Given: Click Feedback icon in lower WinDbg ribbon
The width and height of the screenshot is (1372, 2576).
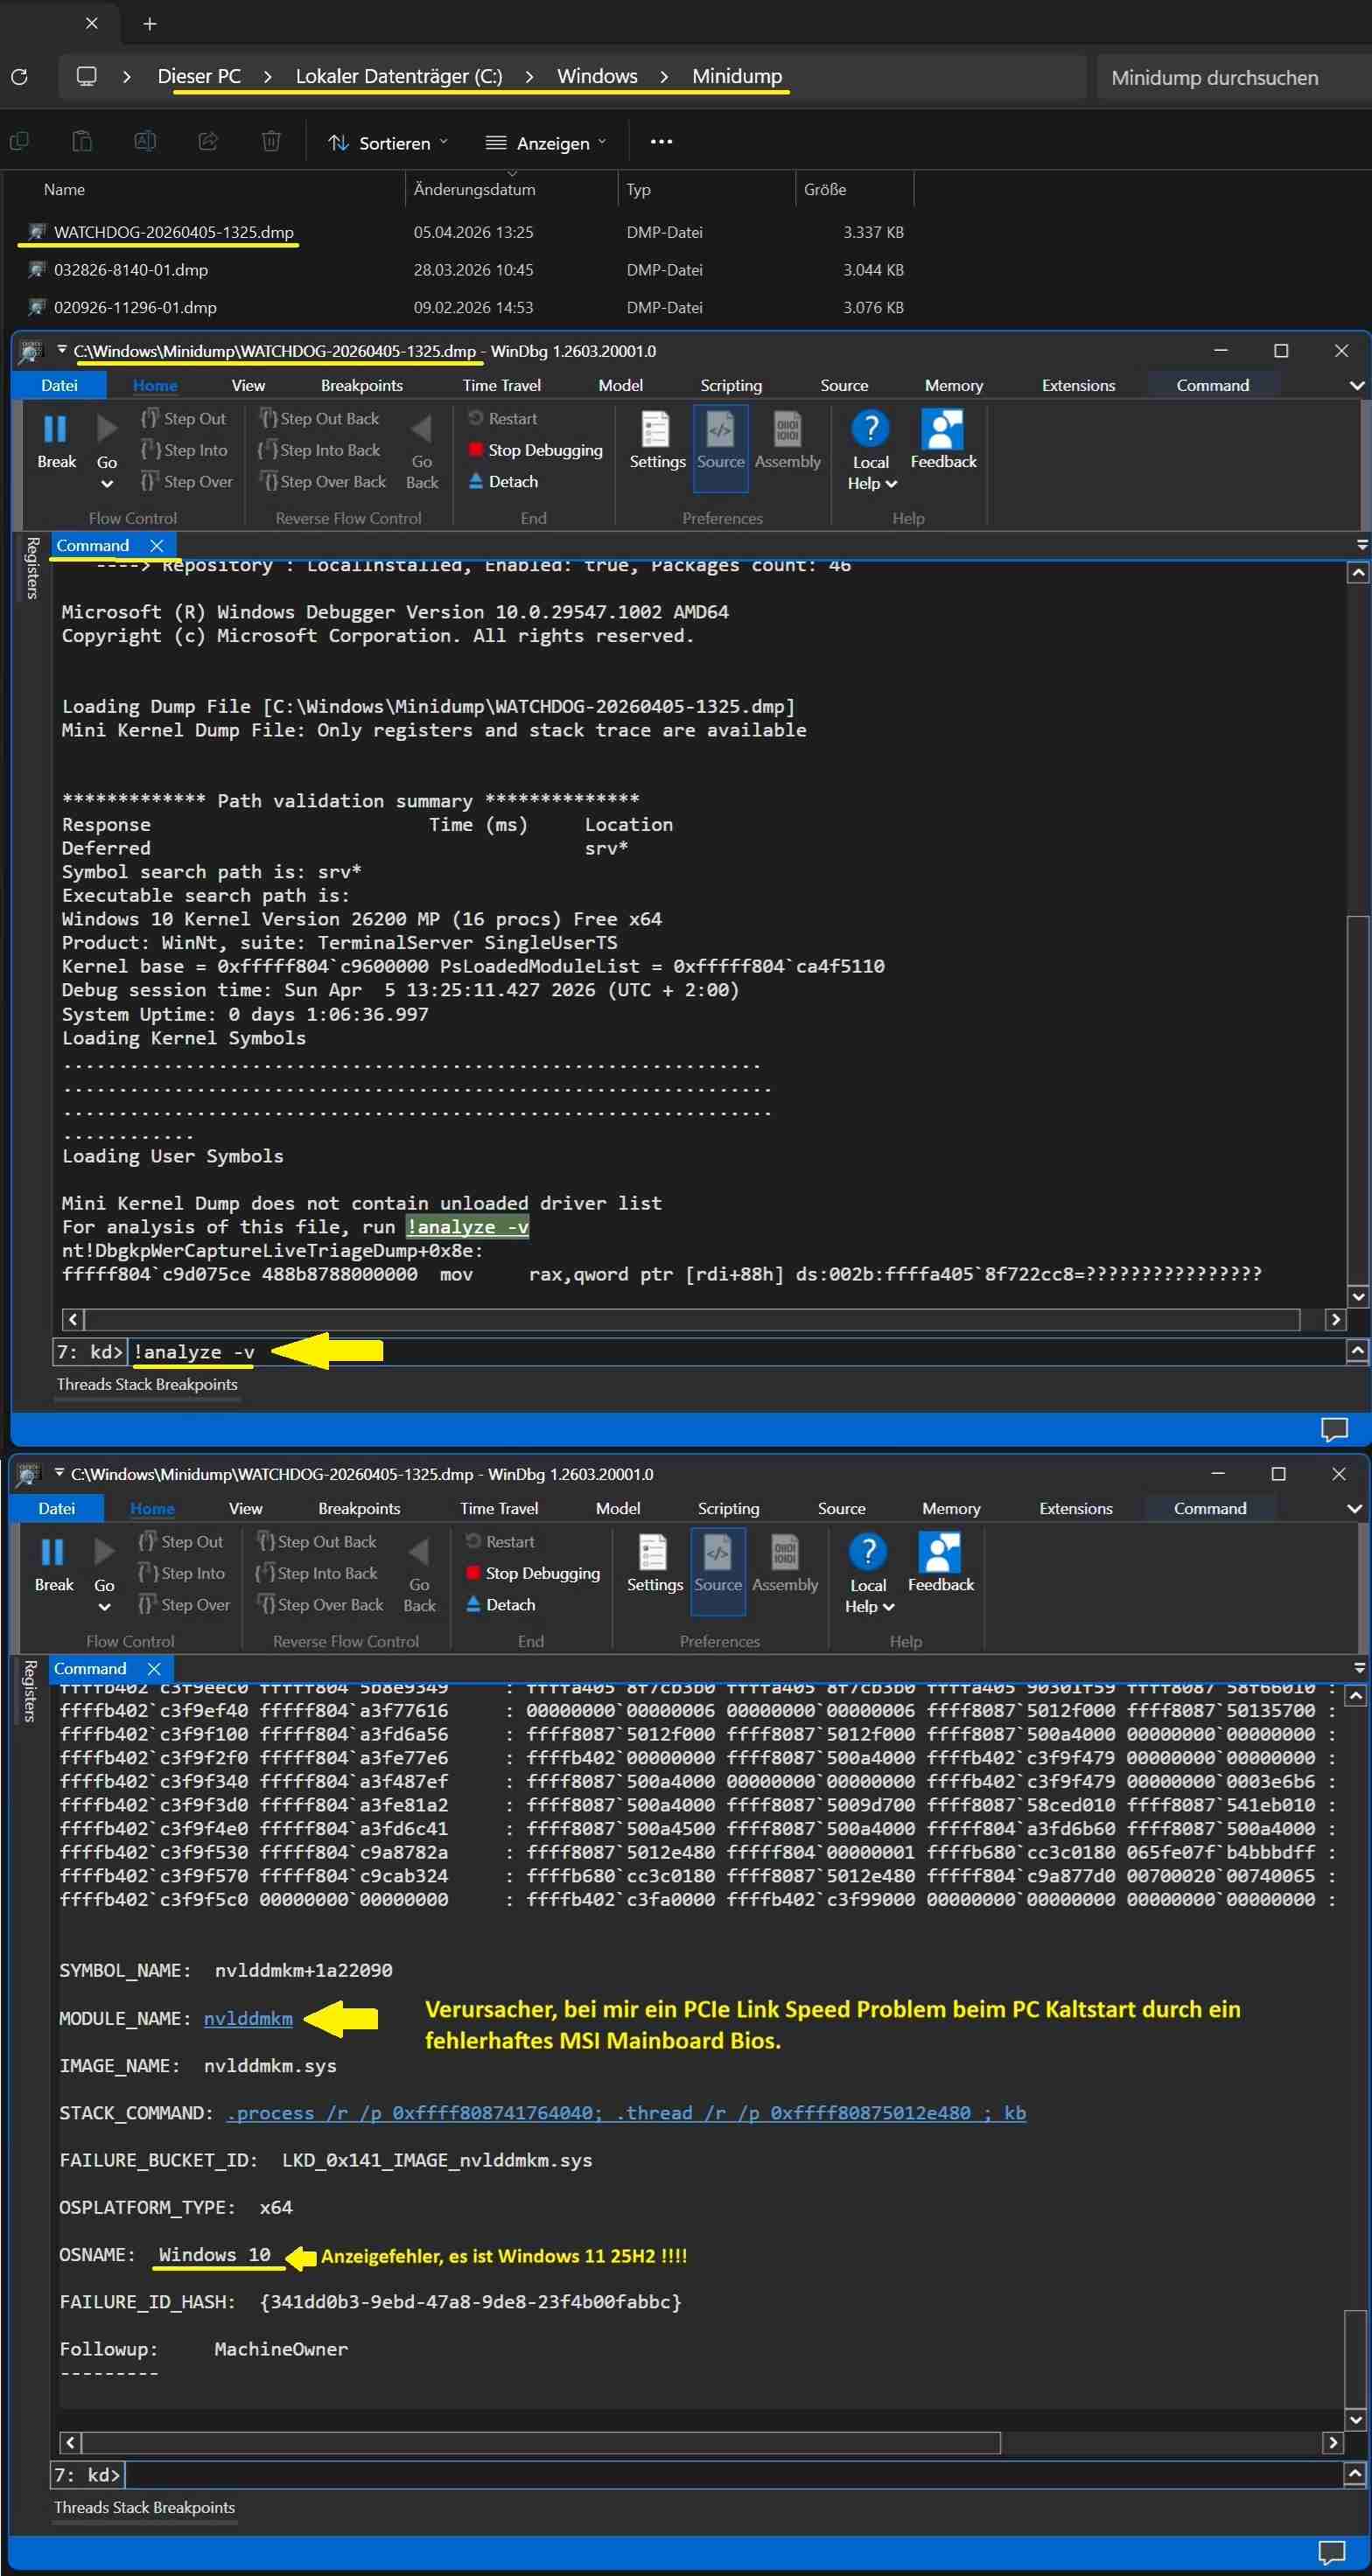Looking at the screenshot, I should [940, 1553].
